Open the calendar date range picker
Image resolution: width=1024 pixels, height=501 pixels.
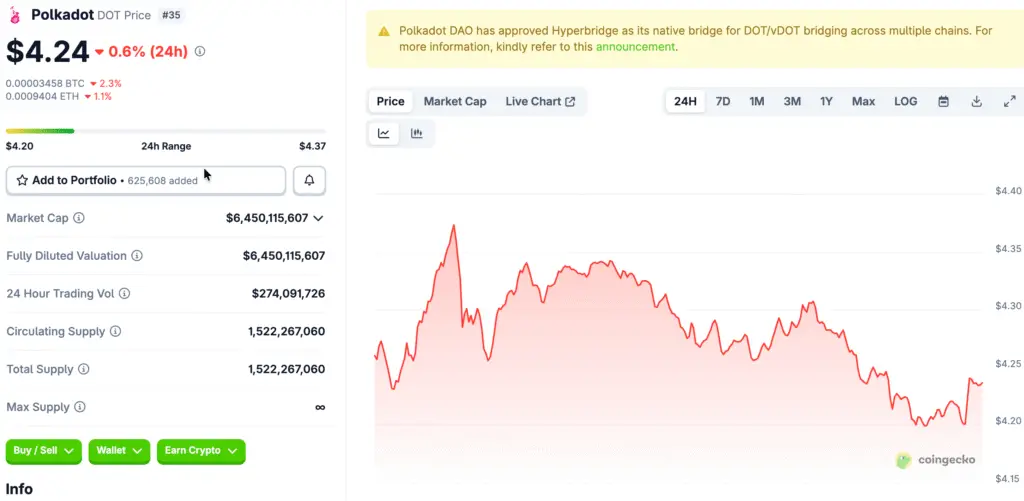tap(943, 101)
